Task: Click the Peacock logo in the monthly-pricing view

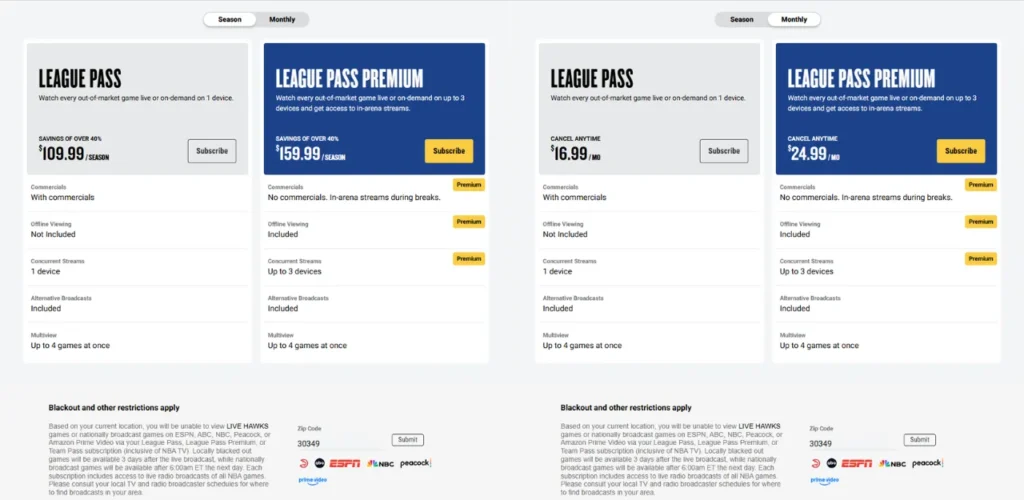Action: [x=927, y=463]
